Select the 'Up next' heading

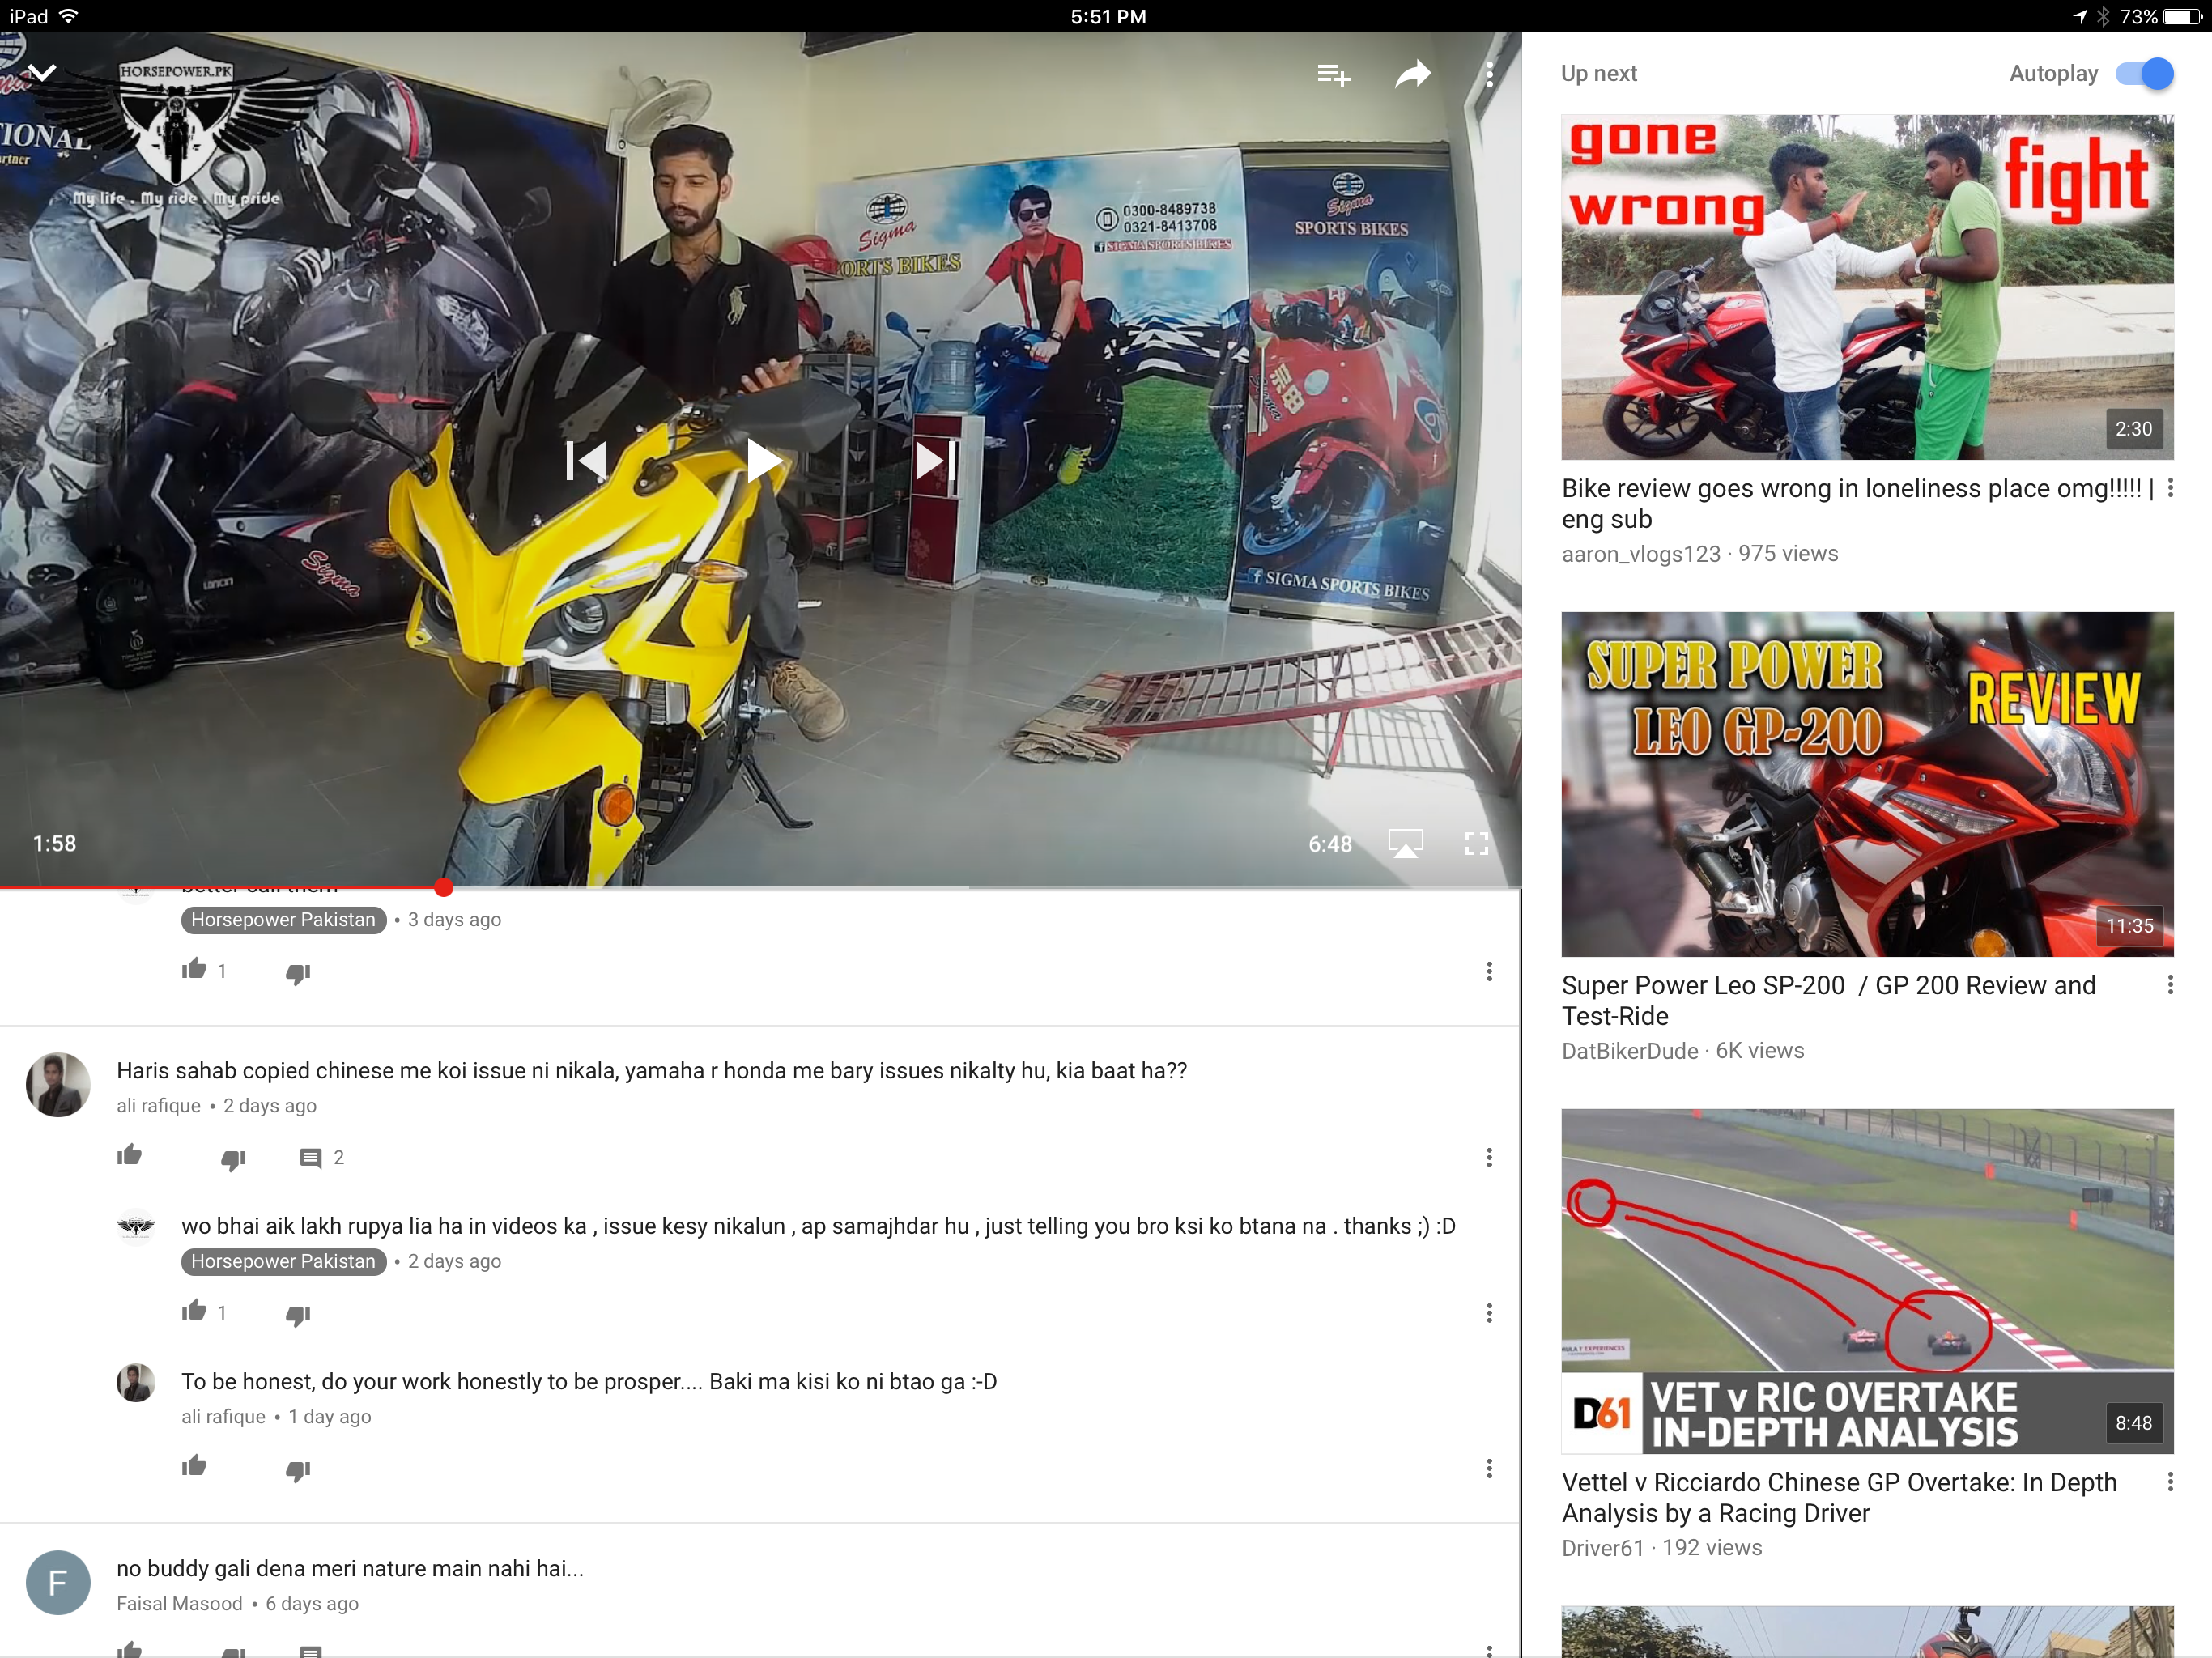point(1598,73)
